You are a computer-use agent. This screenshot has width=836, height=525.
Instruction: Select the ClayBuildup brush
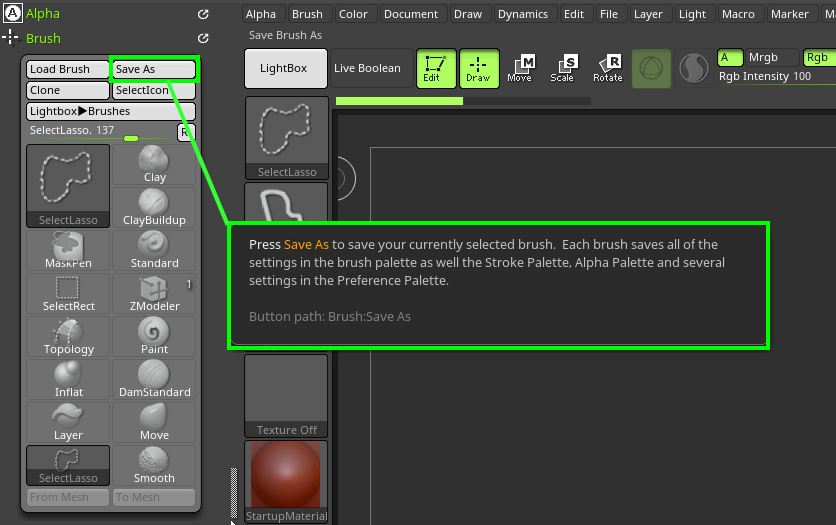[x=154, y=207]
